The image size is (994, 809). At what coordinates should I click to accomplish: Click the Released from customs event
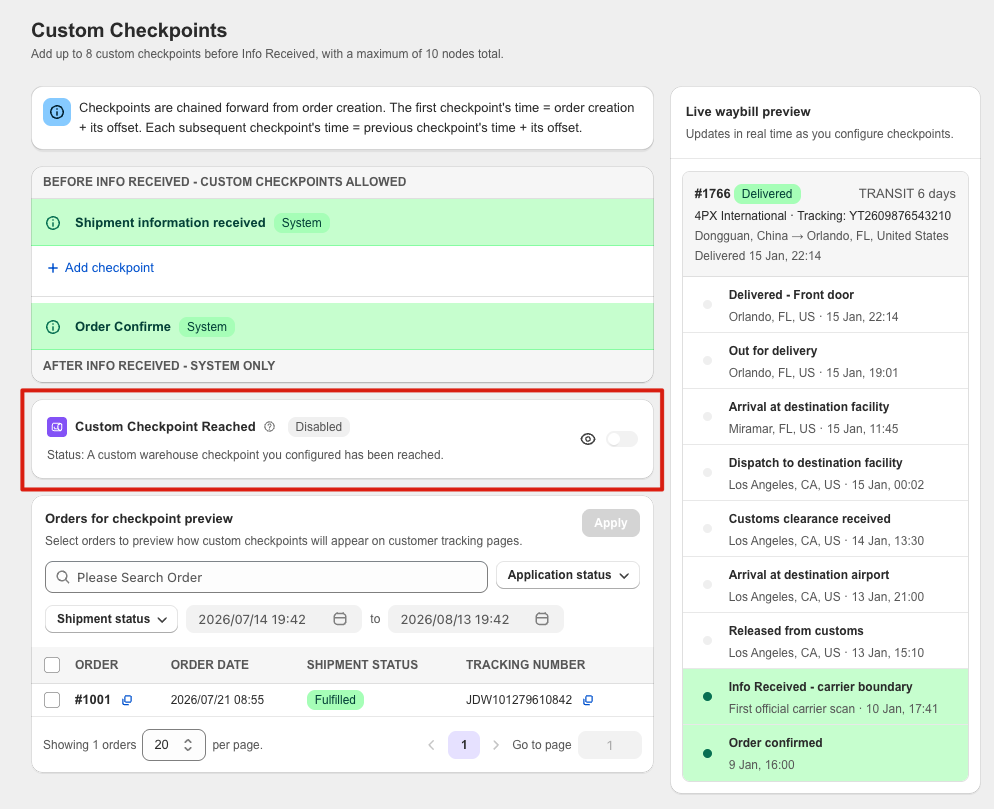pos(825,640)
